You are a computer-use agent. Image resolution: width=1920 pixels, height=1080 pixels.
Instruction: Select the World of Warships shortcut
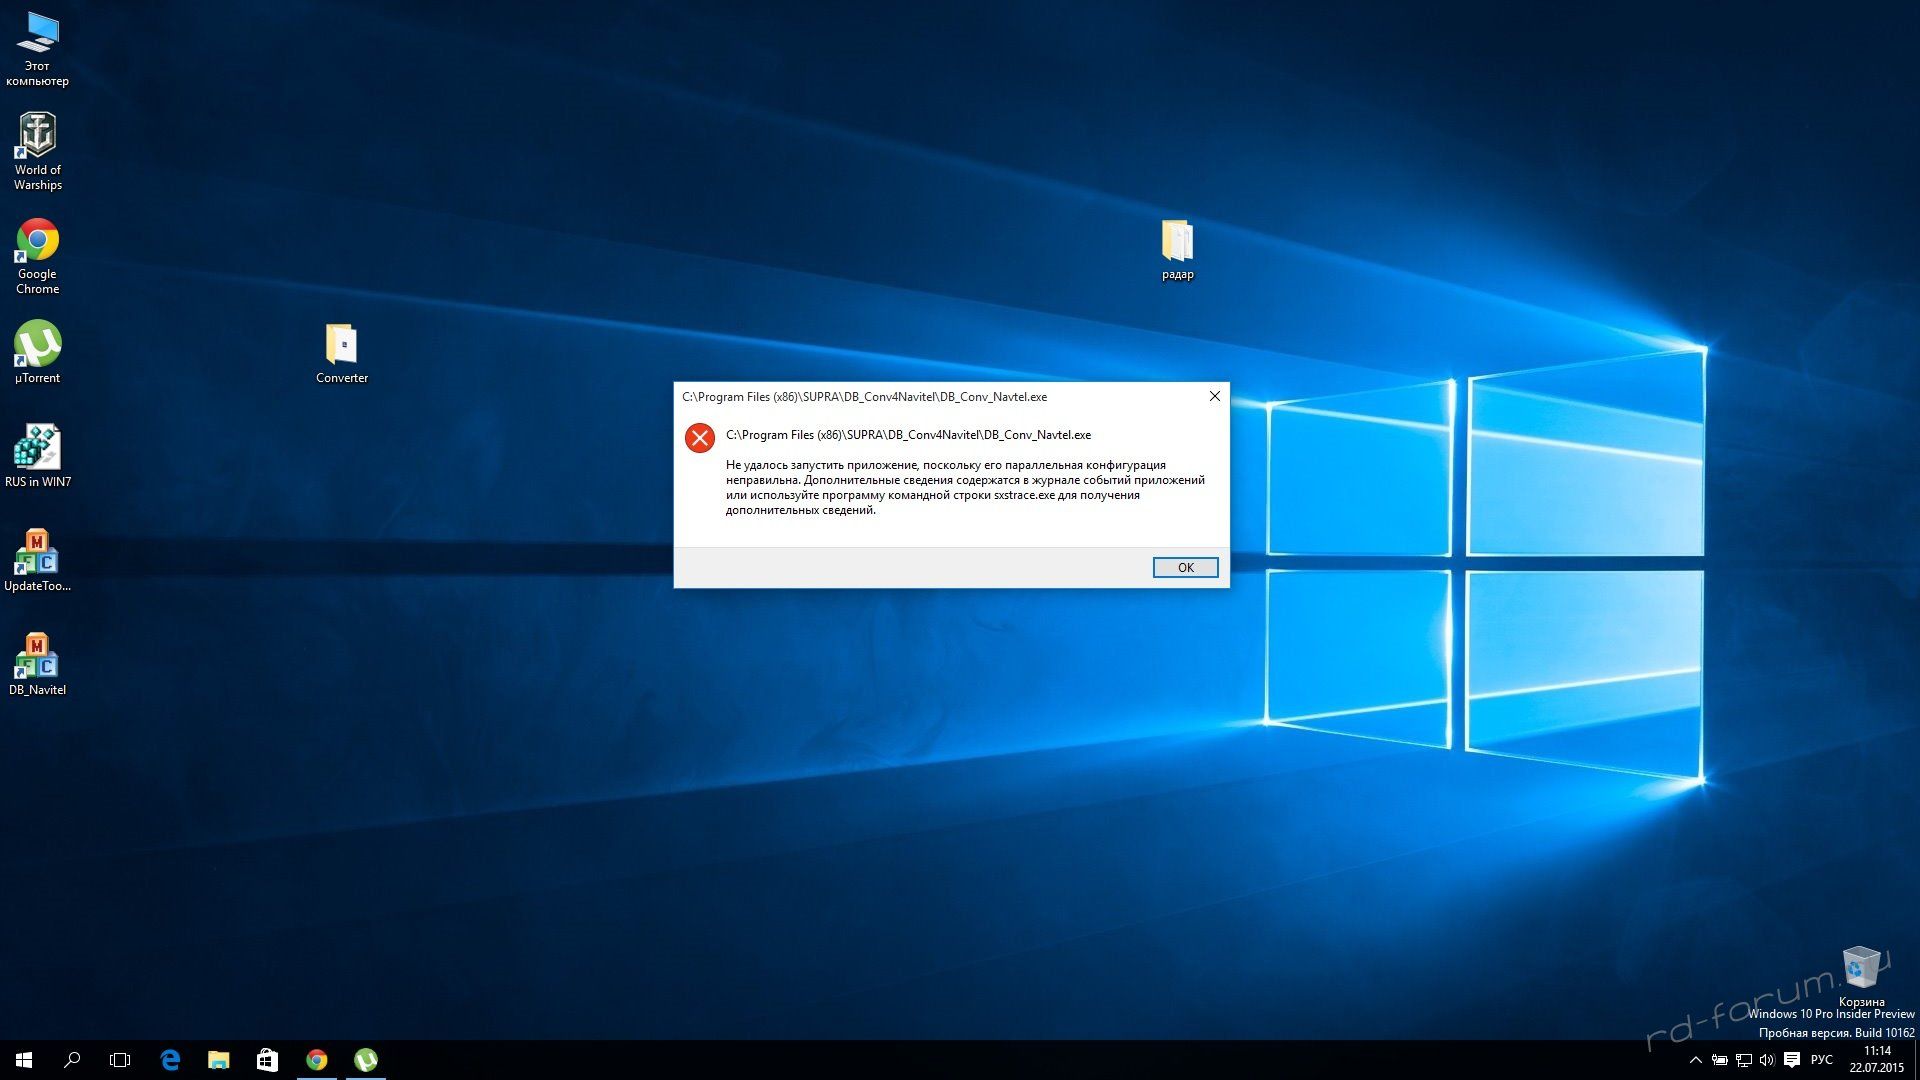coord(38,151)
